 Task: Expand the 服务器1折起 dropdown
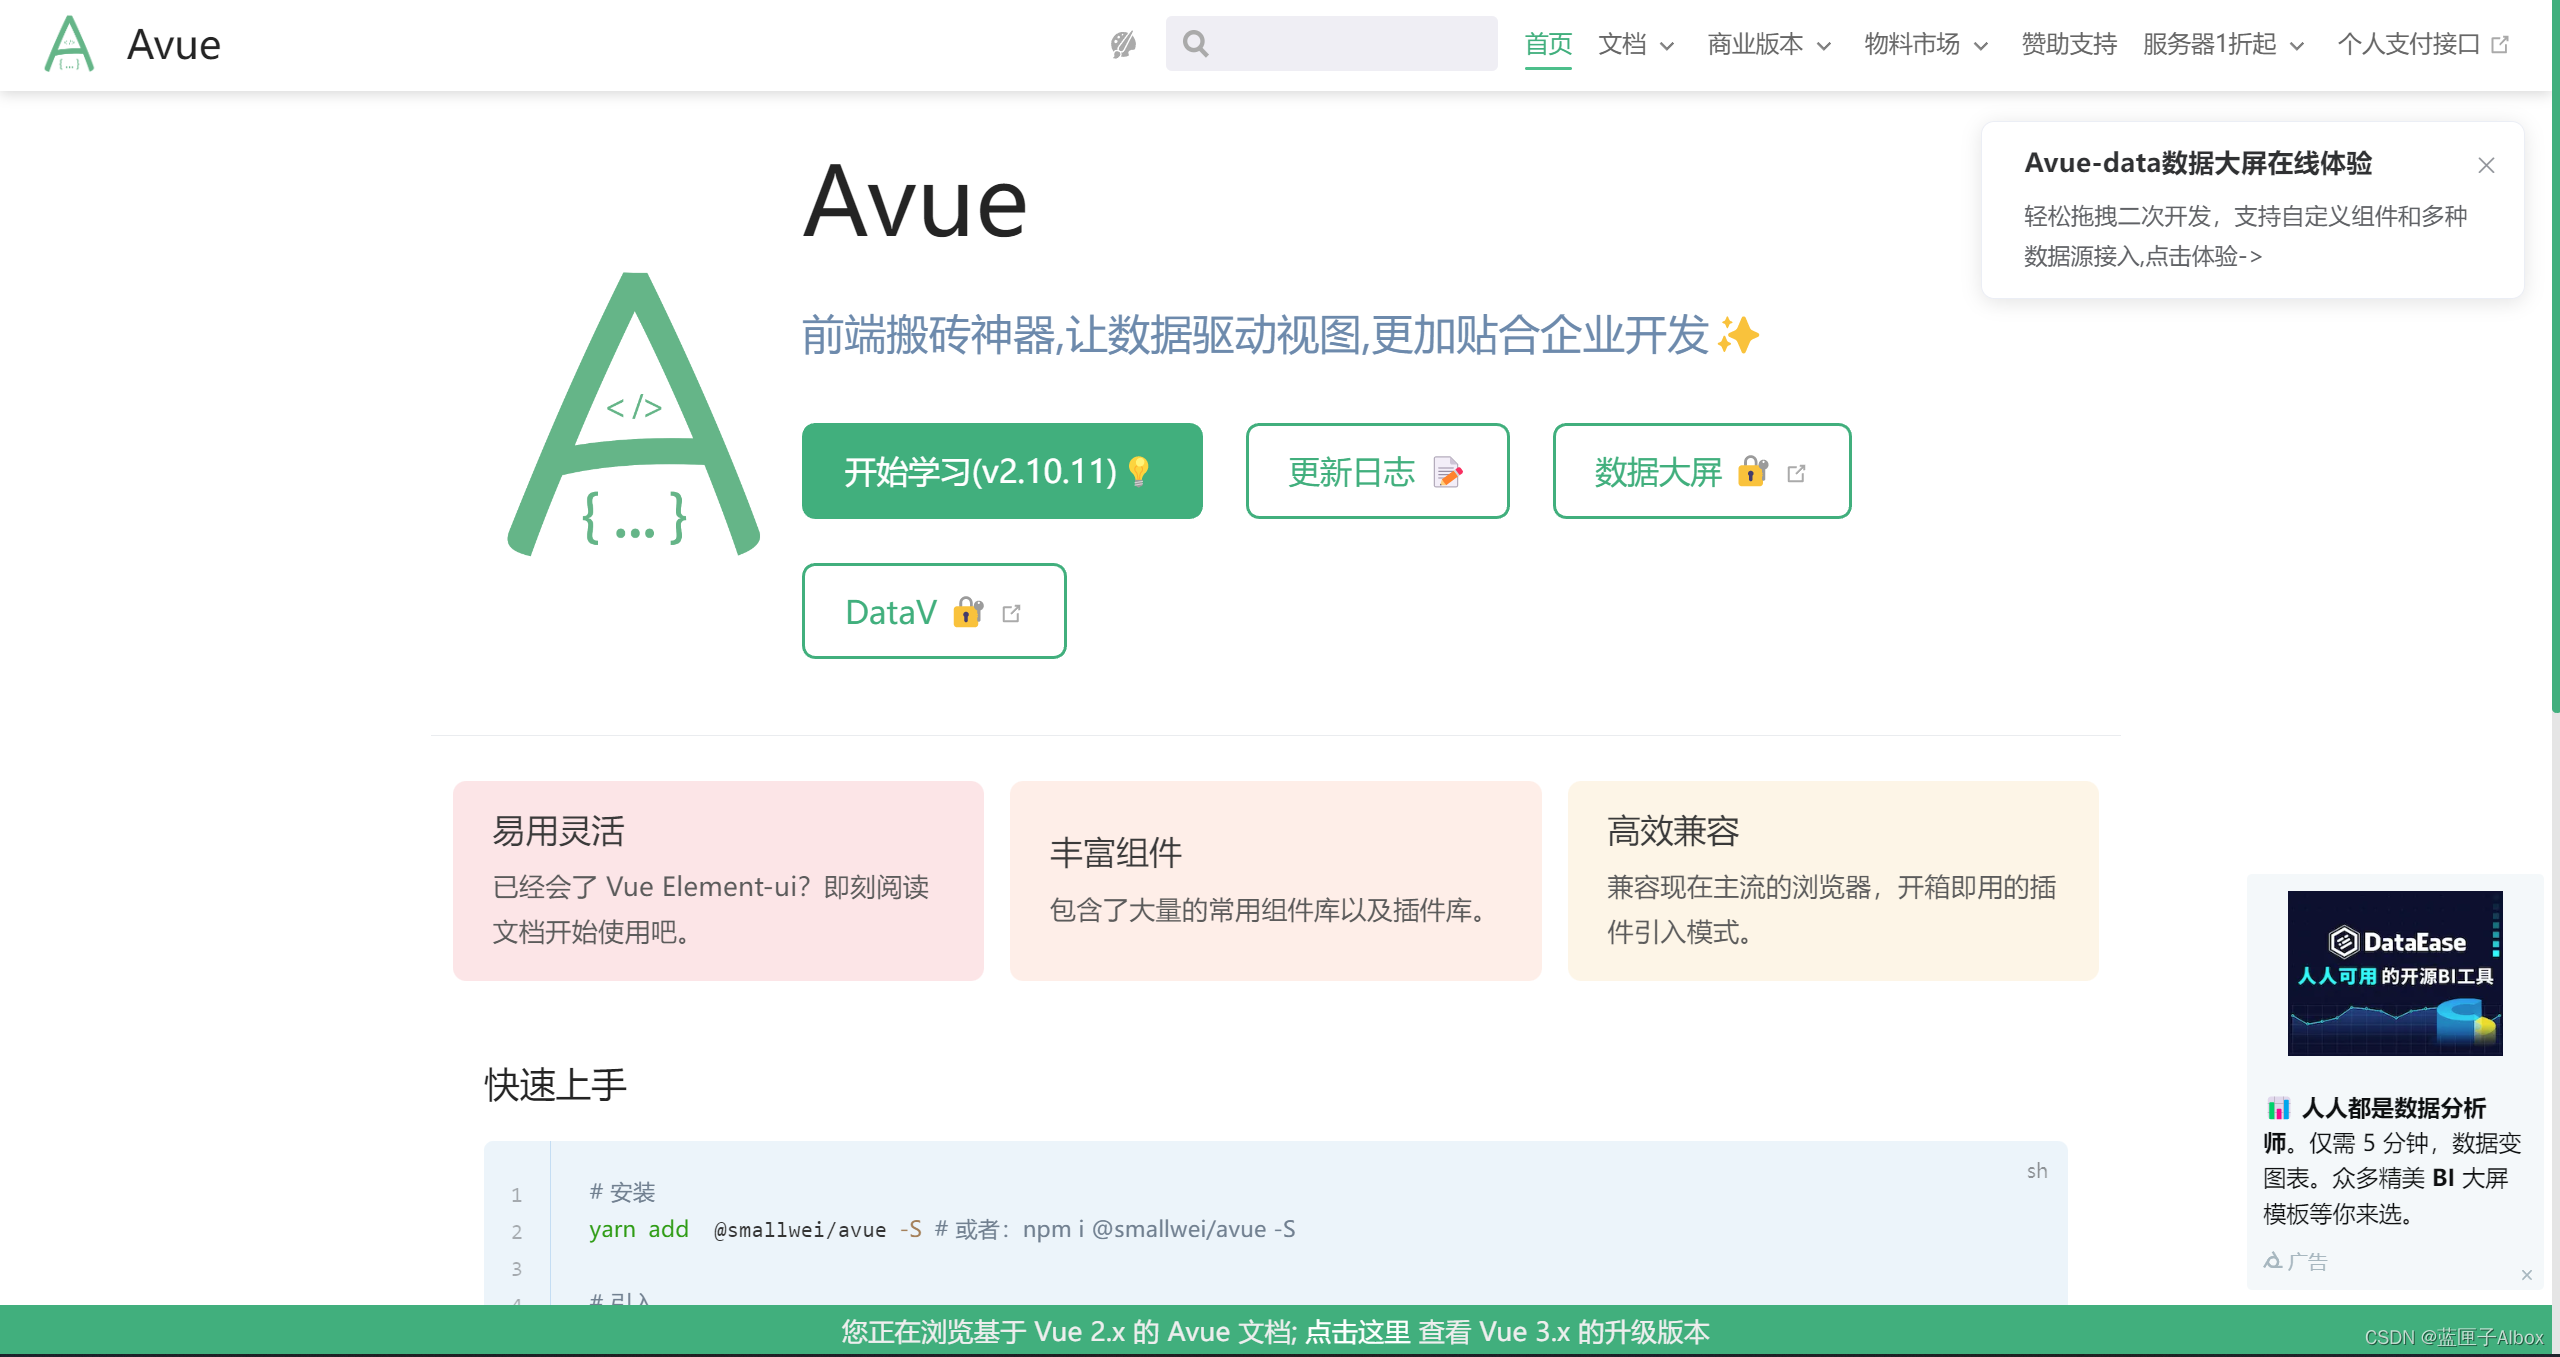click(x=2223, y=44)
